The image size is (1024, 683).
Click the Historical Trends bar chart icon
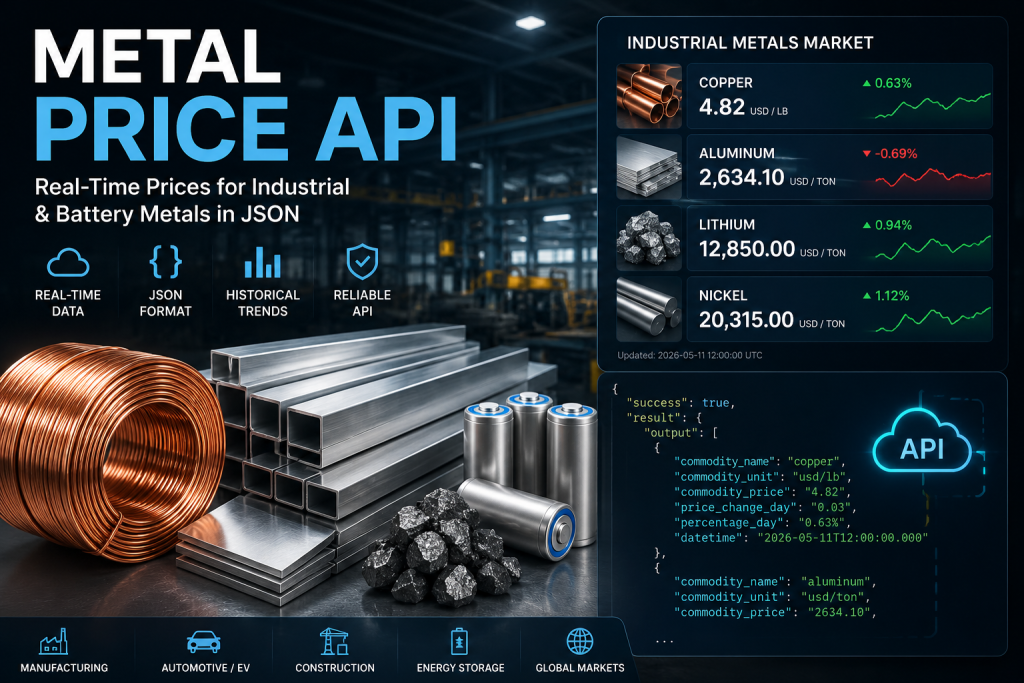coord(263,262)
